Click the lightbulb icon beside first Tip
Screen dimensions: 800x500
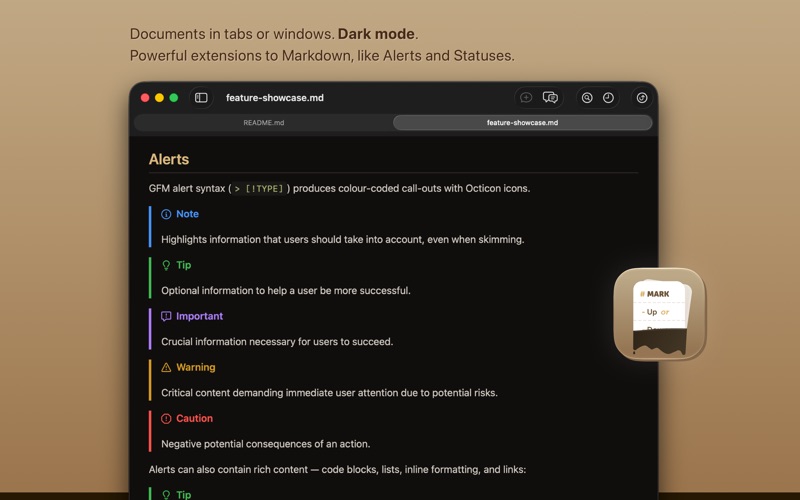pos(166,265)
